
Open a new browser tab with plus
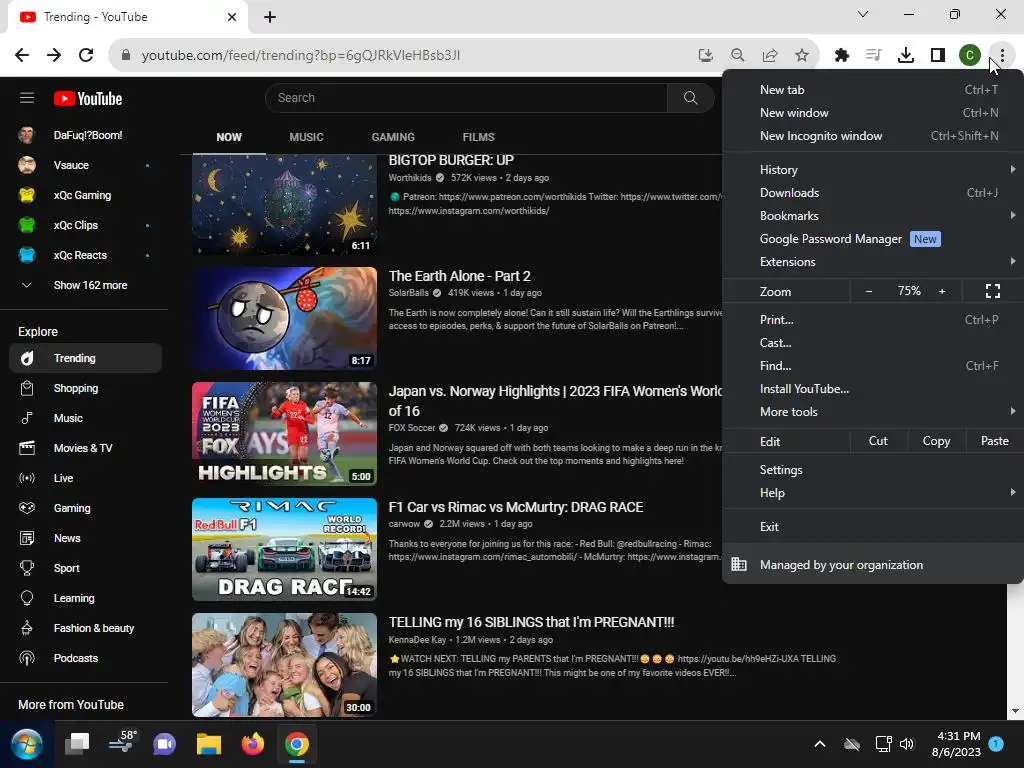(x=270, y=17)
